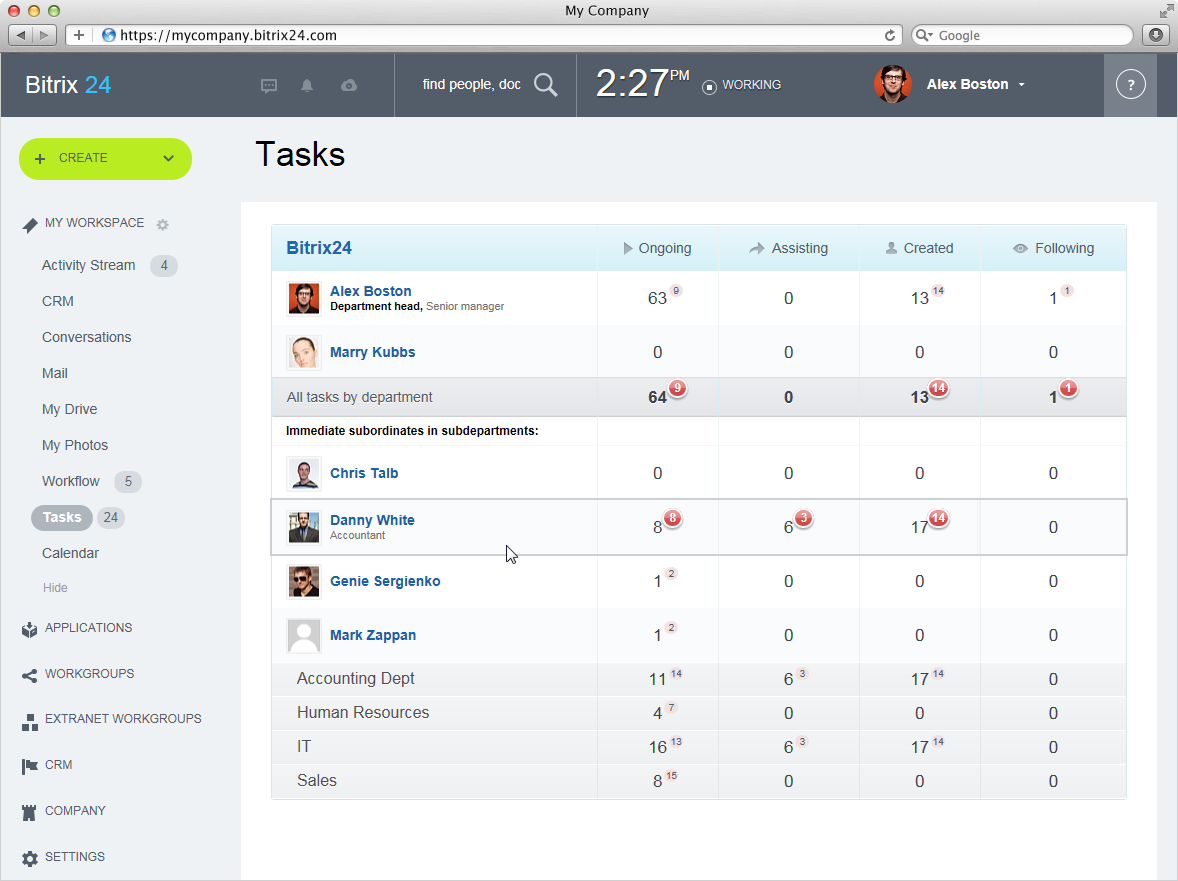The width and height of the screenshot is (1178, 881).
Task: Click Danny White's red 8 ongoing badge
Action: coord(672,518)
